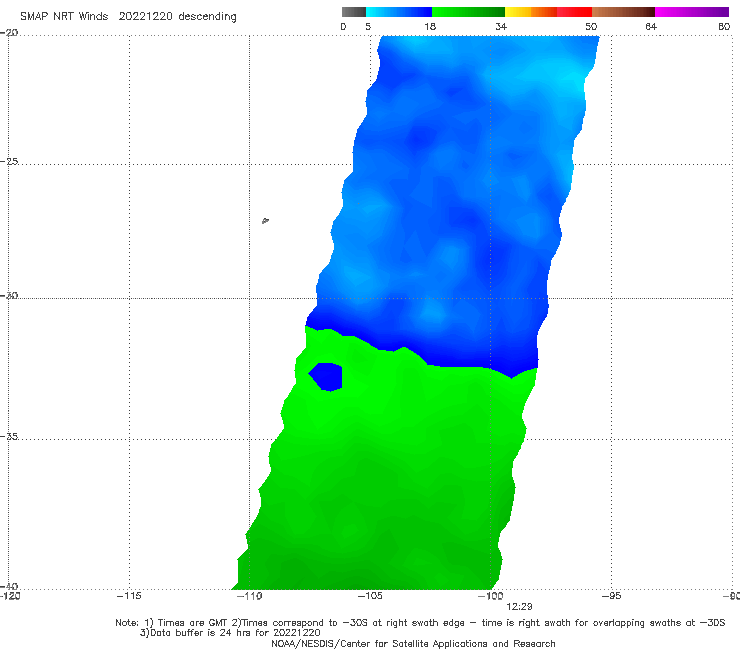Click the color bar label 5
Screen dimensions: 740x650
[x=368, y=26]
